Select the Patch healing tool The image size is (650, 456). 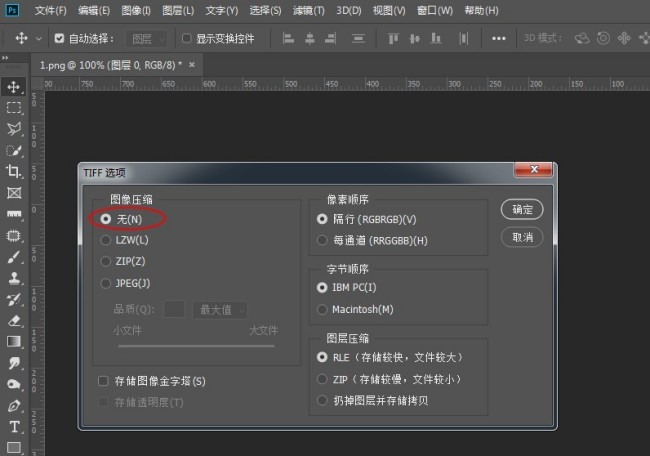(14, 235)
